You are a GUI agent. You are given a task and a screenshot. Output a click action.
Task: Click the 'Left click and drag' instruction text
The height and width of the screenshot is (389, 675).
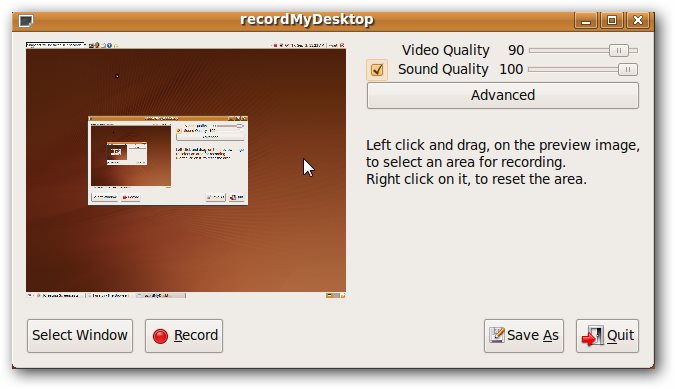coord(502,154)
